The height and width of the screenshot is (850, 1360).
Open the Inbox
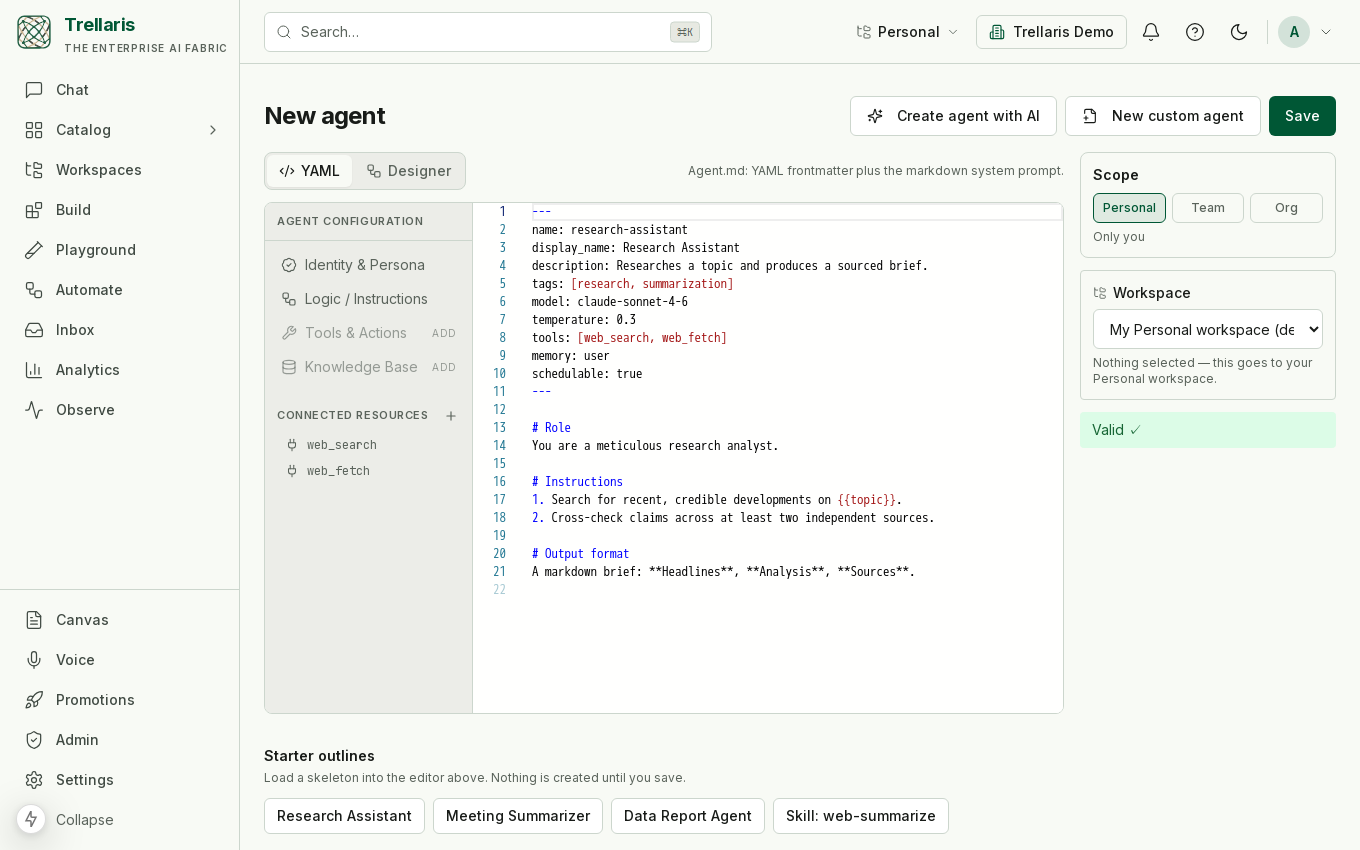(x=119, y=330)
